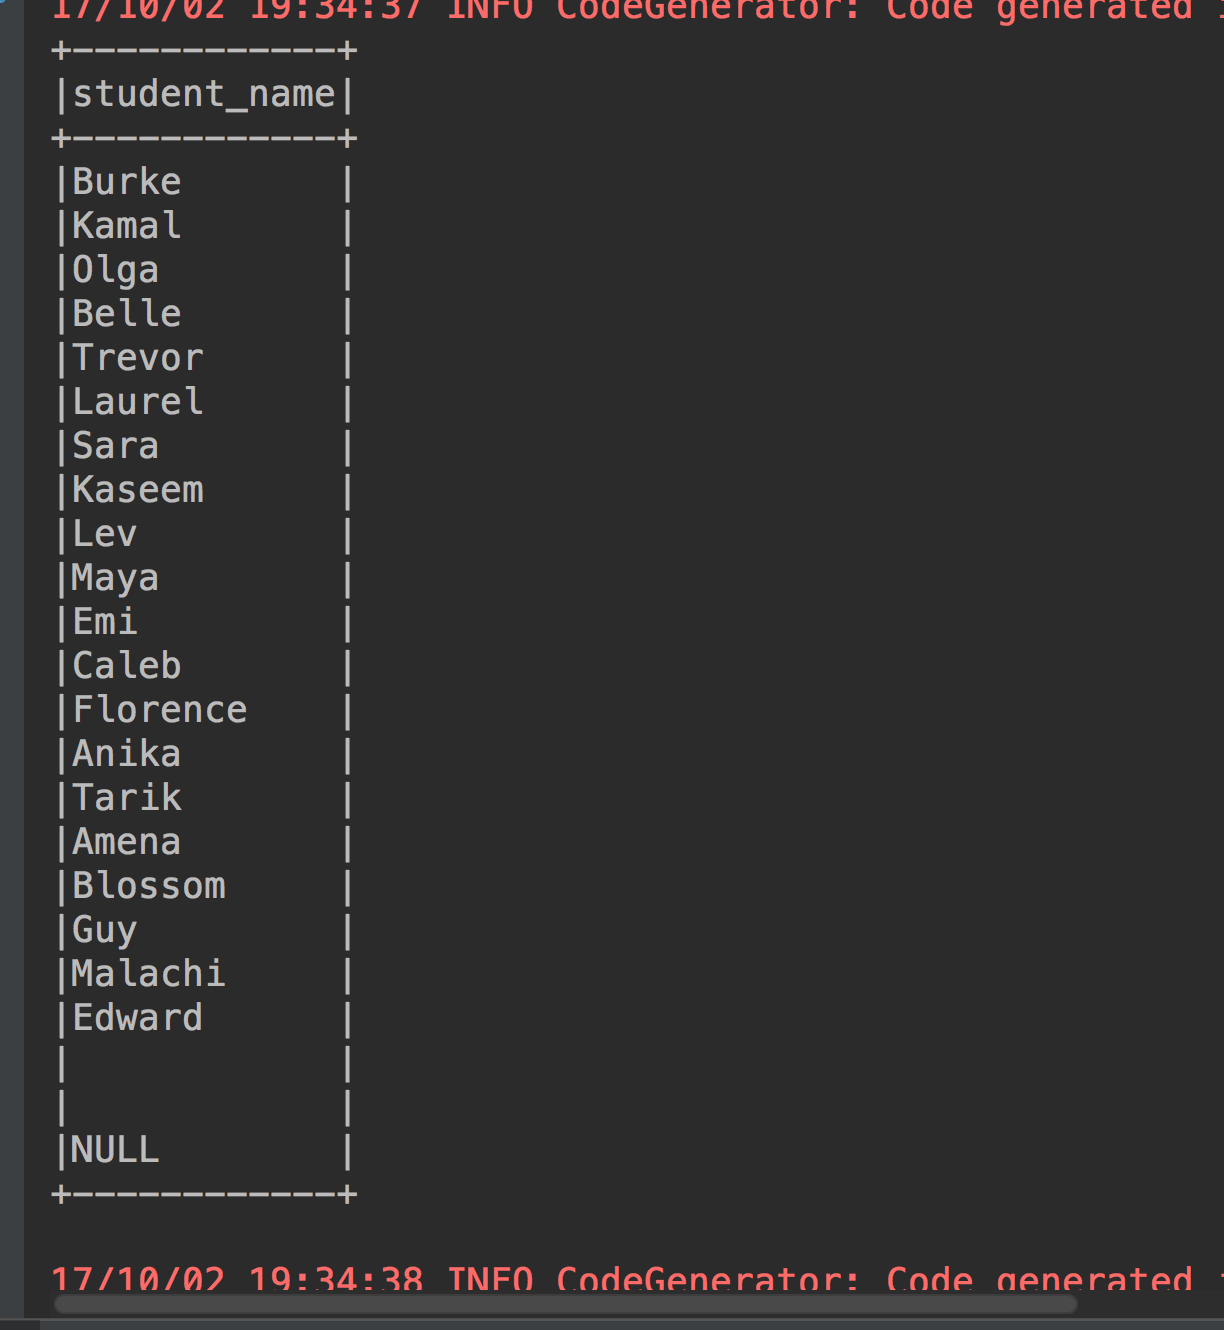Click the 19:34:38 INFO CodeGenerator log line
The width and height of the screenshot is (1224, 1330).
coord(620,1280)
